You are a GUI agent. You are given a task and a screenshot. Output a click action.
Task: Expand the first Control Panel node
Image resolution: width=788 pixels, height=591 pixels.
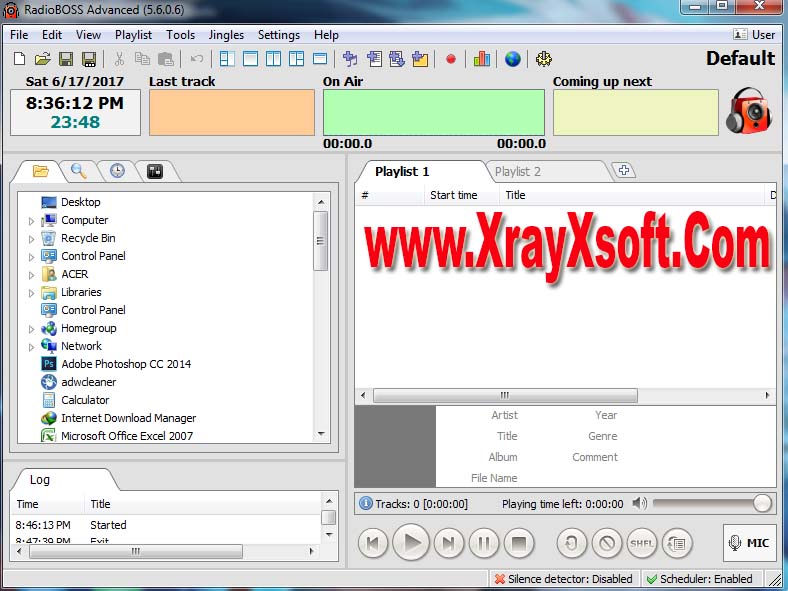31,257
